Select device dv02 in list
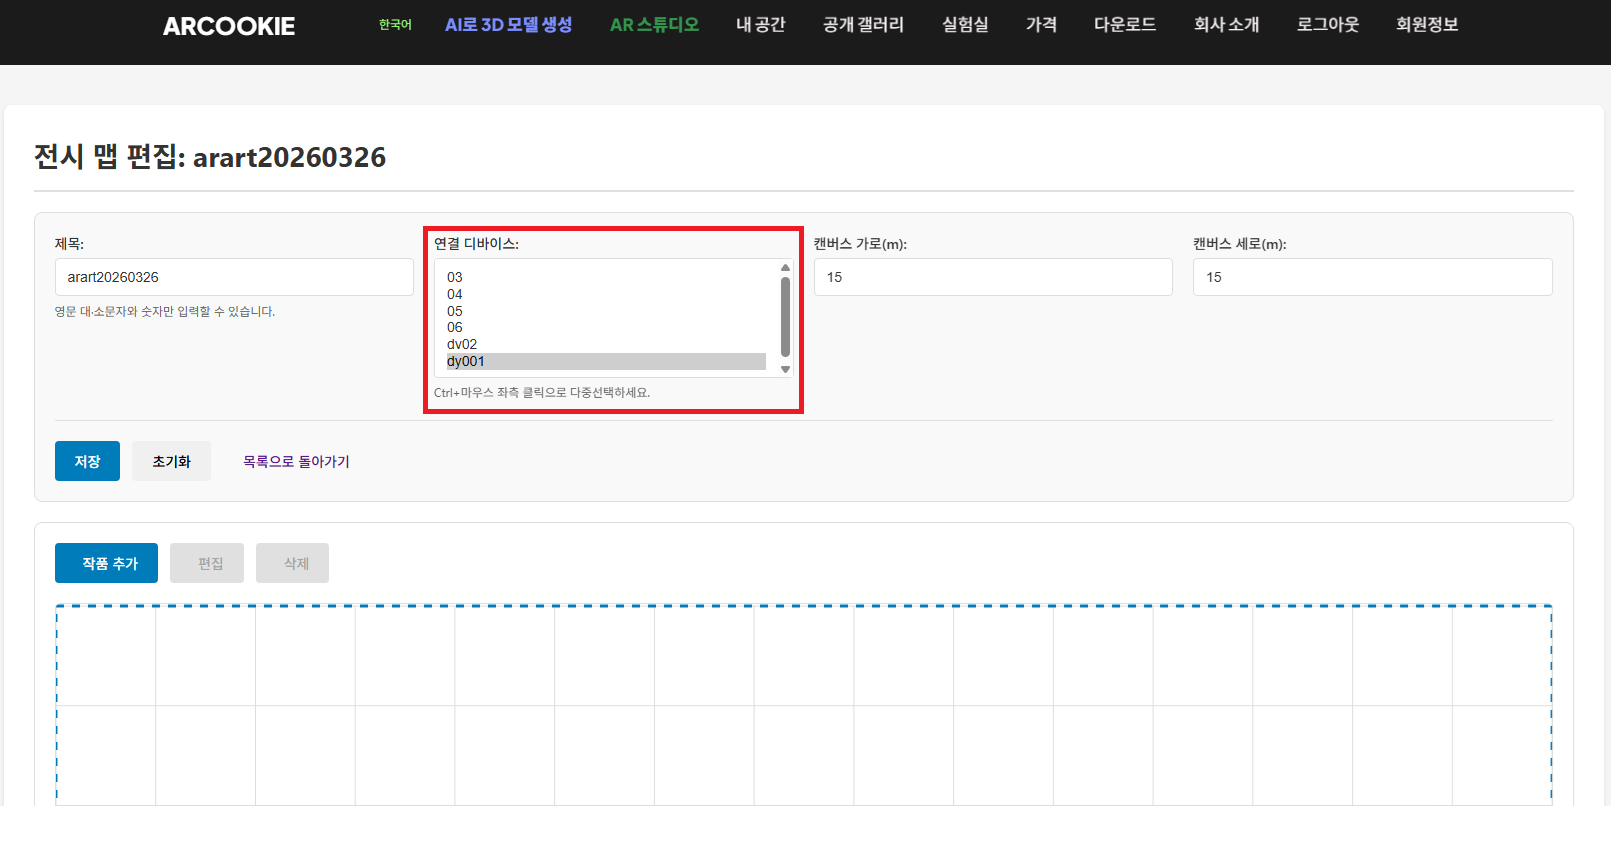 pos(462,344)
